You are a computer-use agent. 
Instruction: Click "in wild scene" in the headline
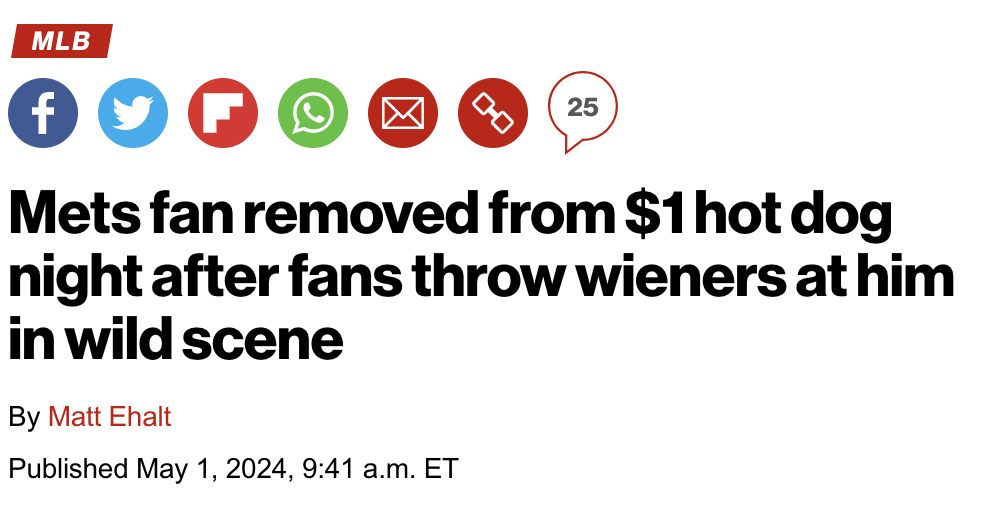point(176,340)
